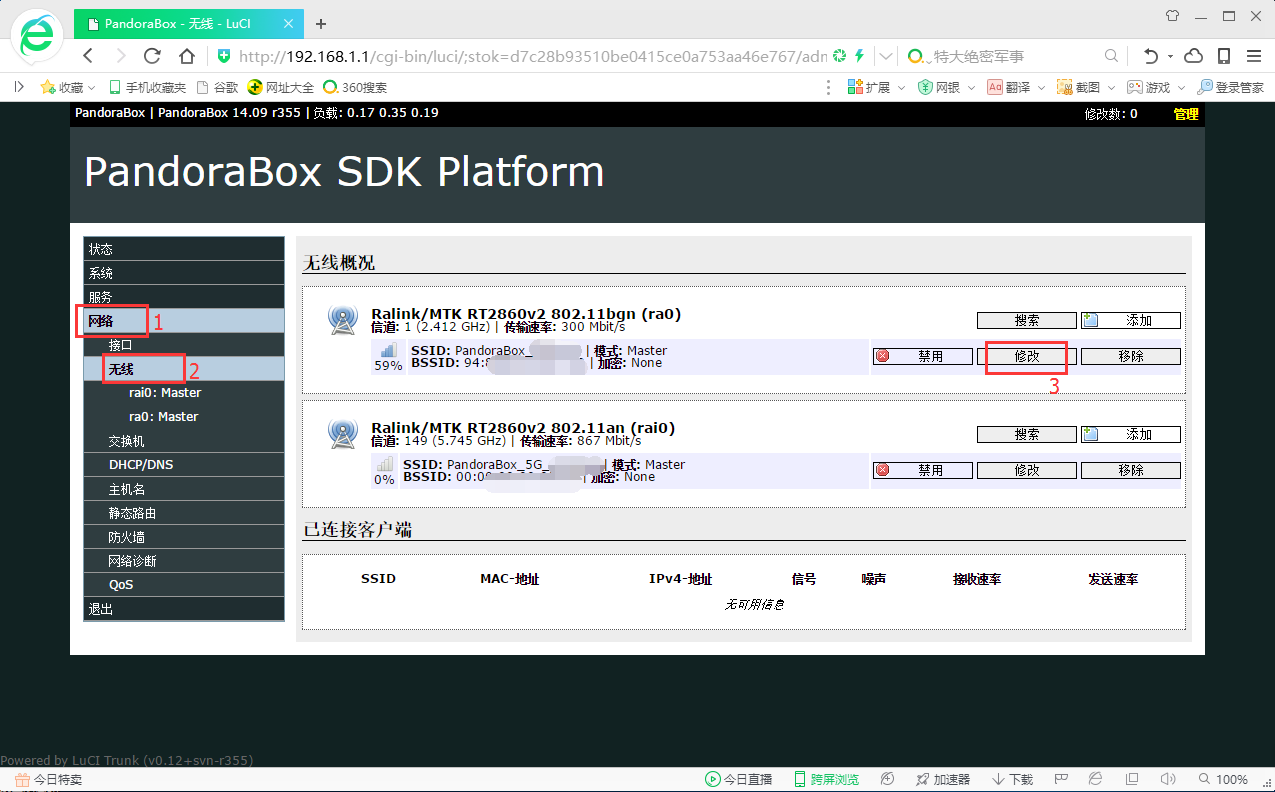Click 管理 admin link in top bar
The image size is (1275, 792).
1186,114
